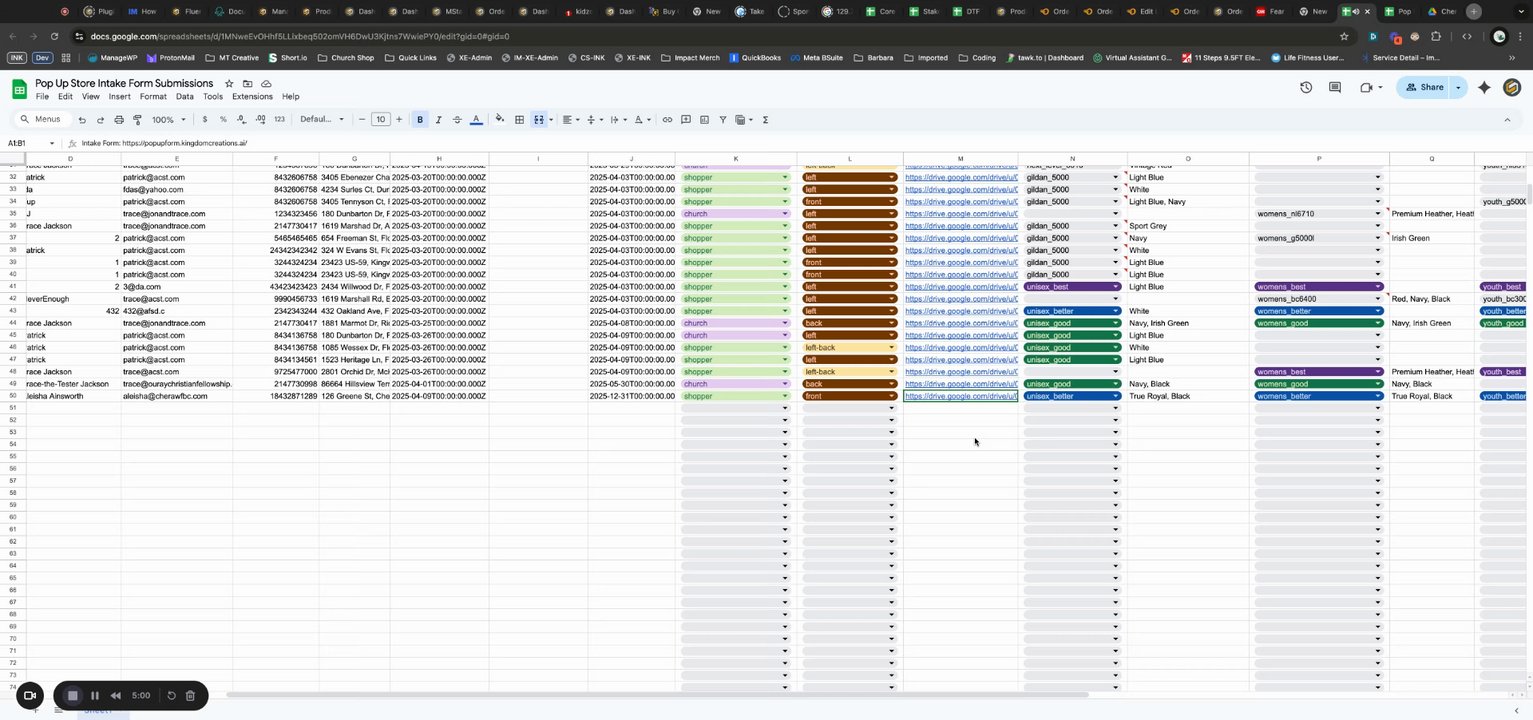
Task: Open the fill color paint bucket
Action: [x=500, y=120]
